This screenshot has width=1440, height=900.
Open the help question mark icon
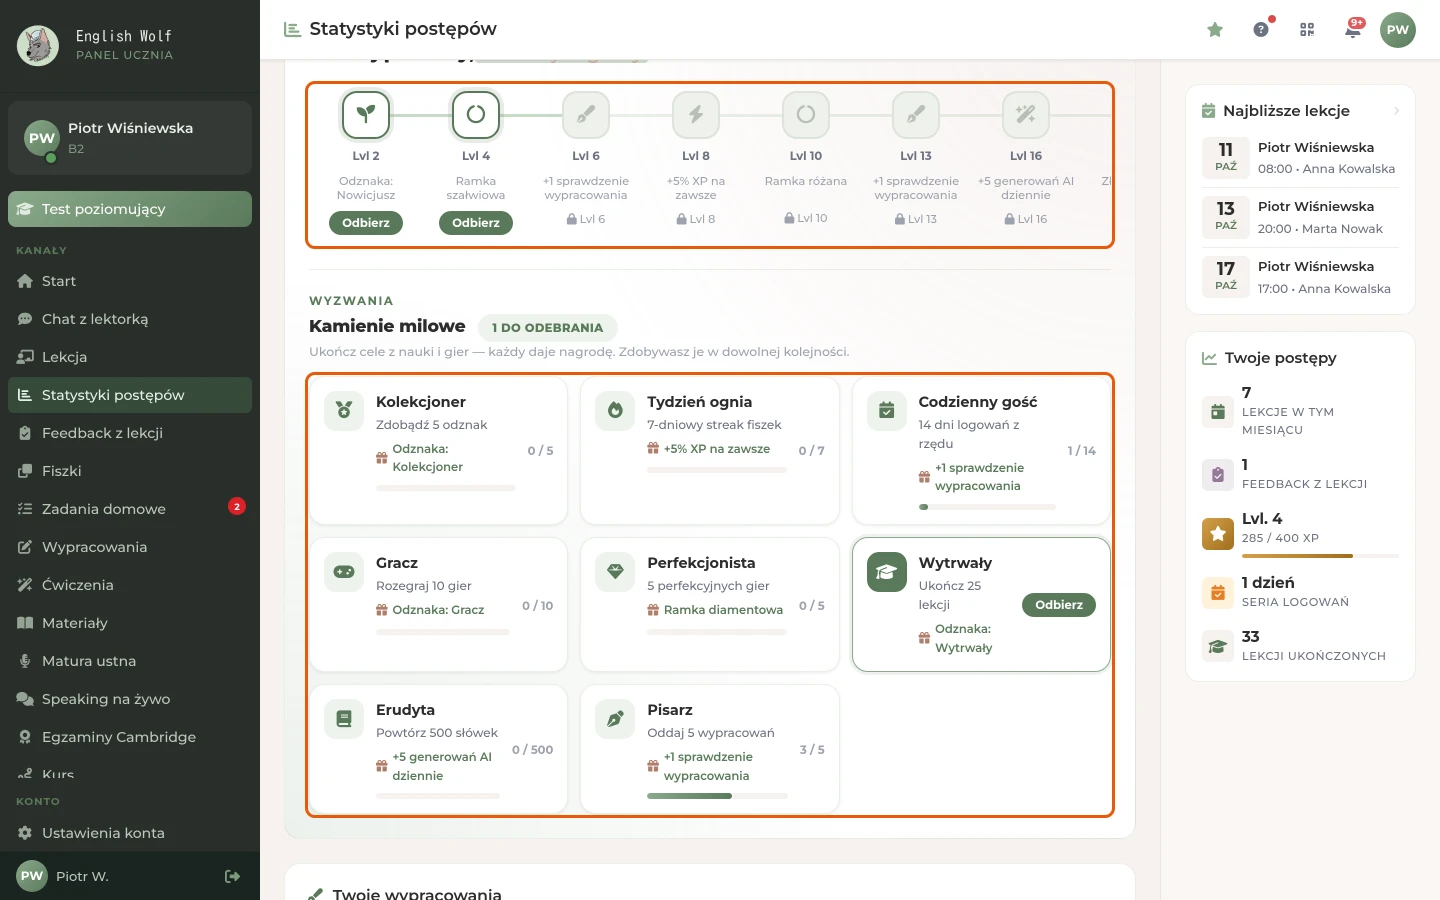click(x=1261, y=30)
